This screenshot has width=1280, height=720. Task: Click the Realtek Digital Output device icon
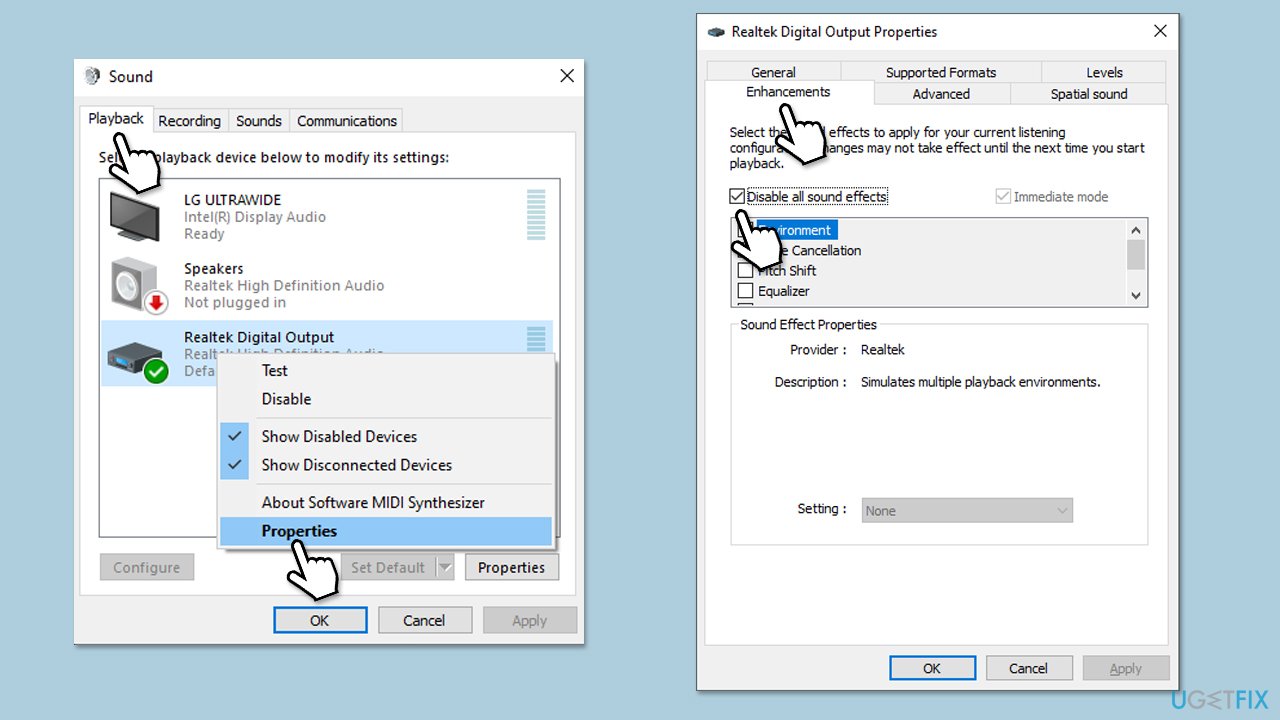pyautogui.click(x=136, y=360)
